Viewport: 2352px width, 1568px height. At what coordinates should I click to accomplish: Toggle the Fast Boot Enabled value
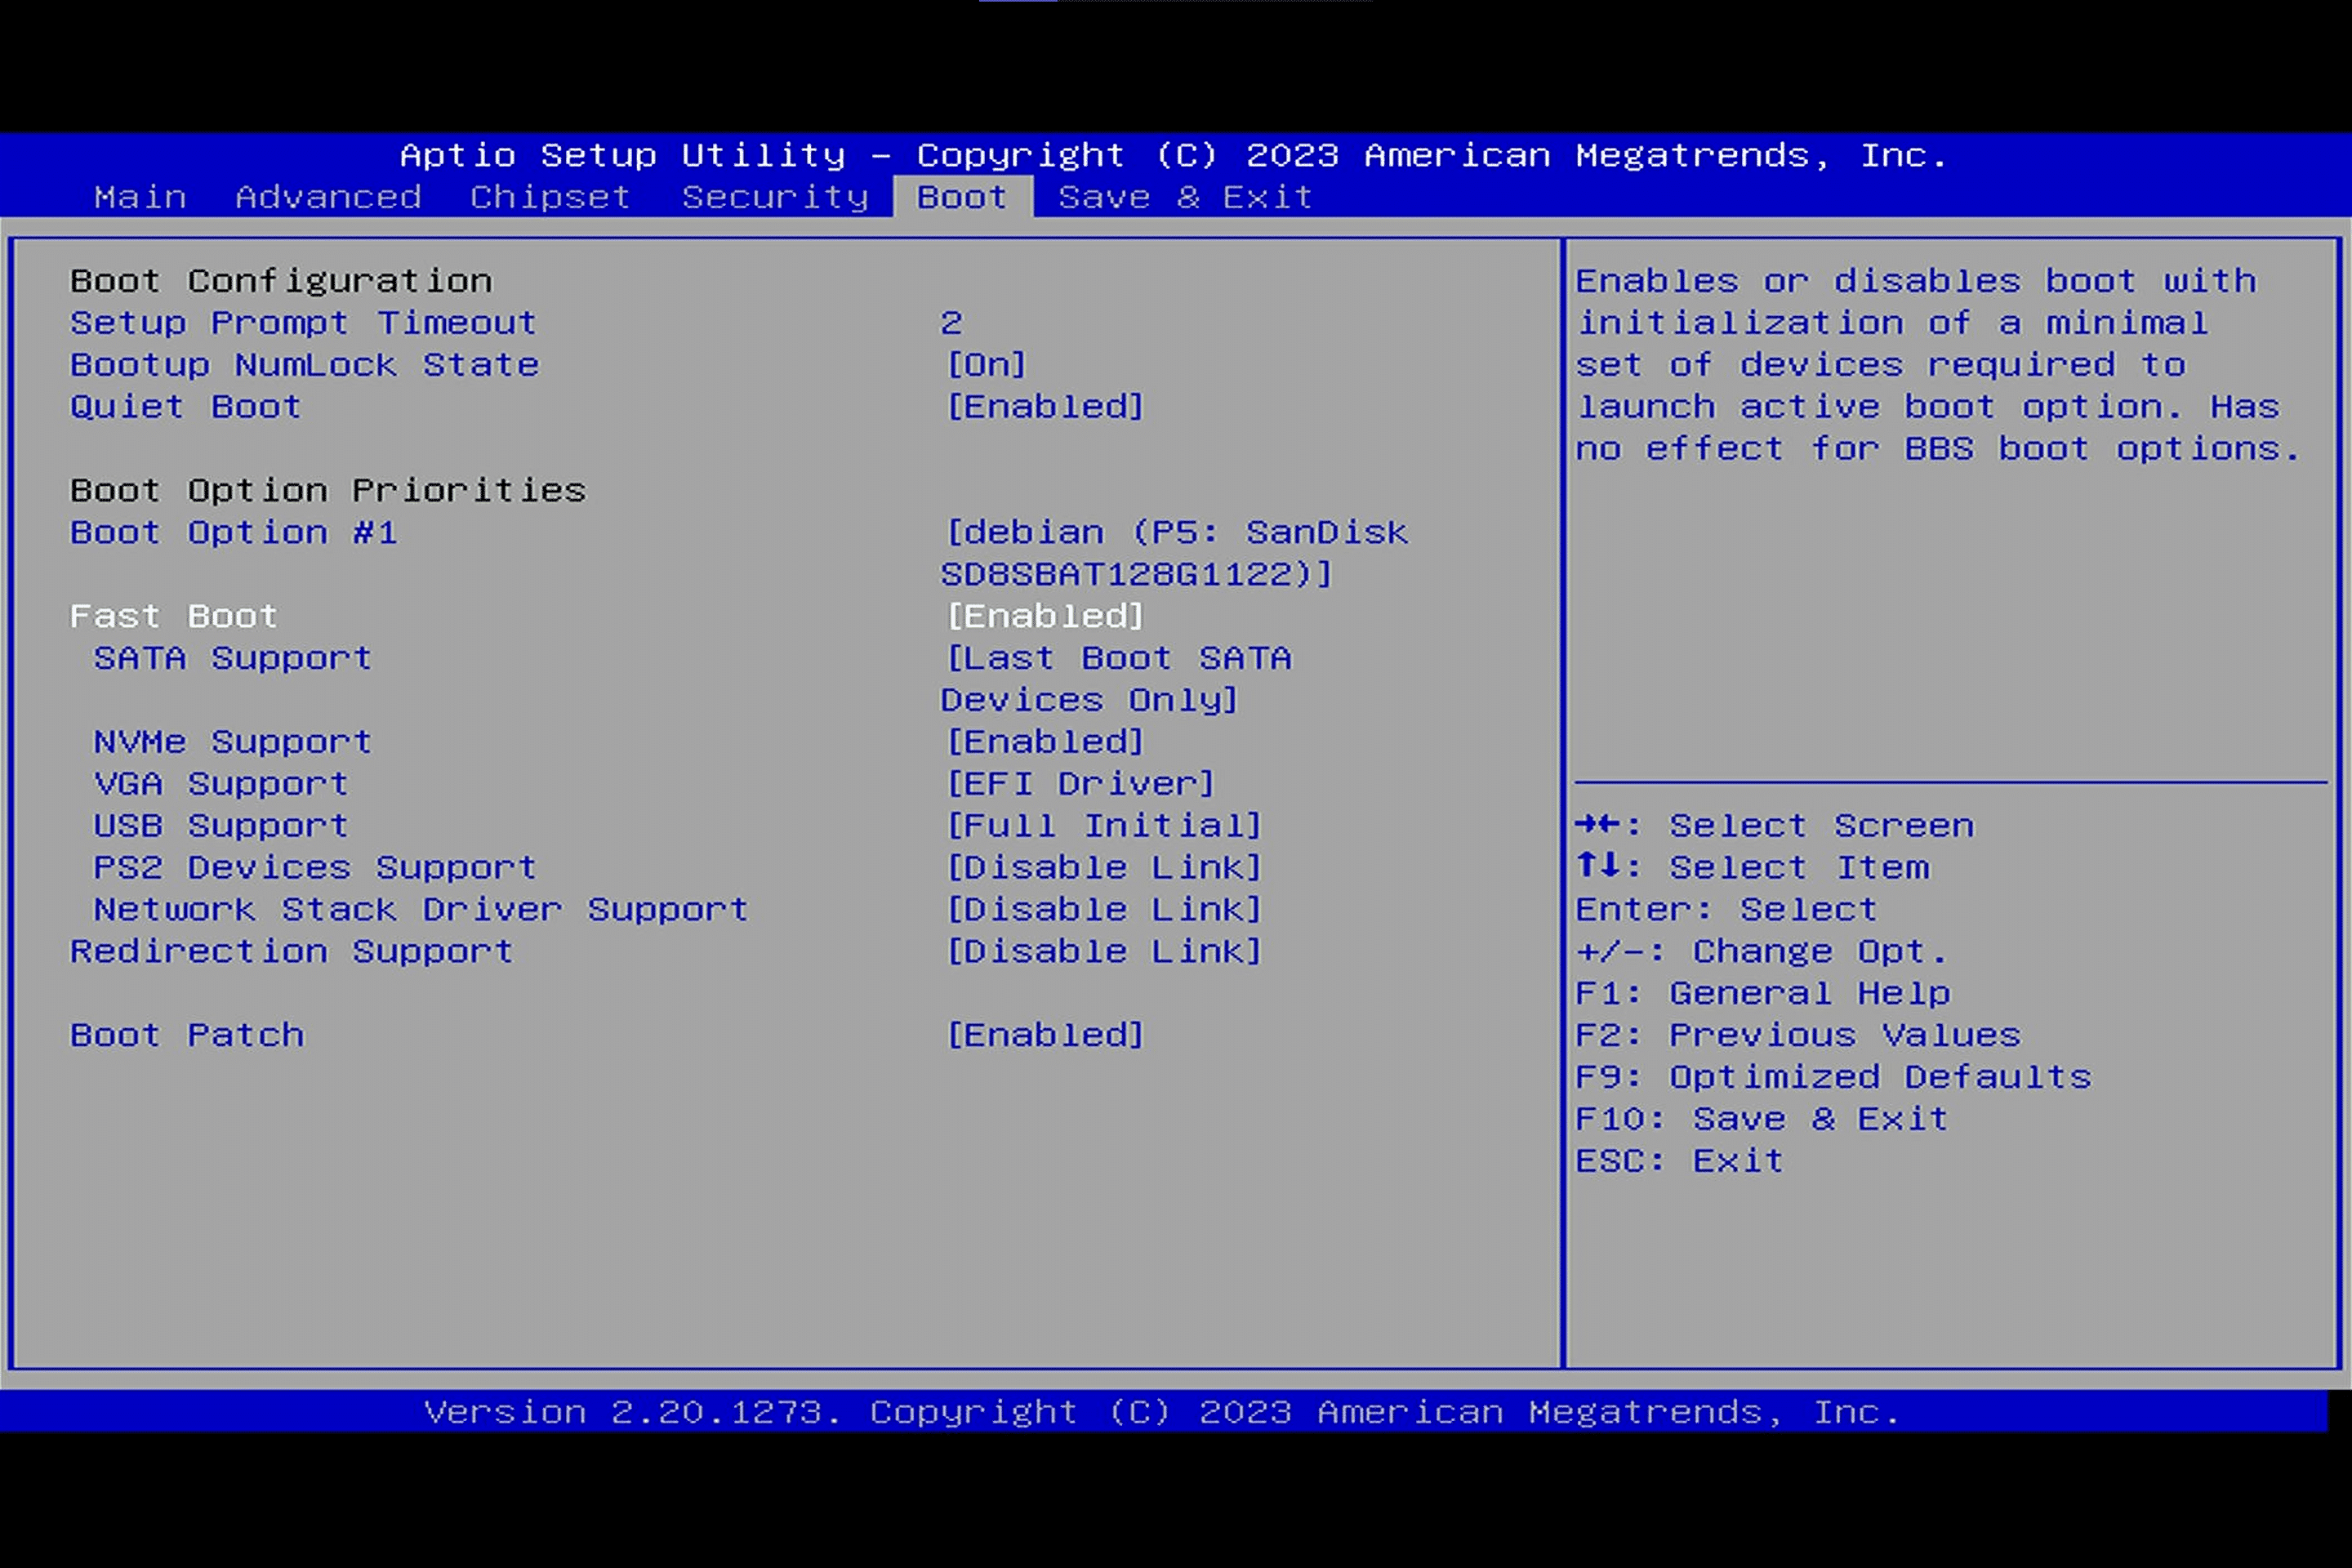(x=1045, y=616)
